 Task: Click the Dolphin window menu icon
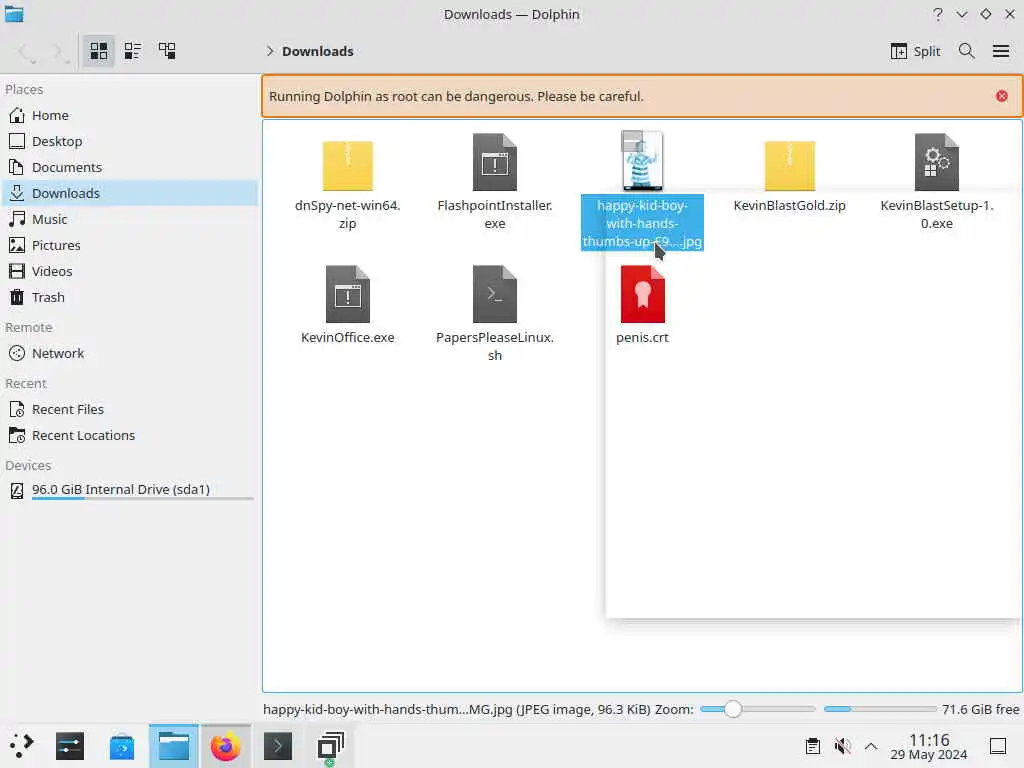(14, 14)
